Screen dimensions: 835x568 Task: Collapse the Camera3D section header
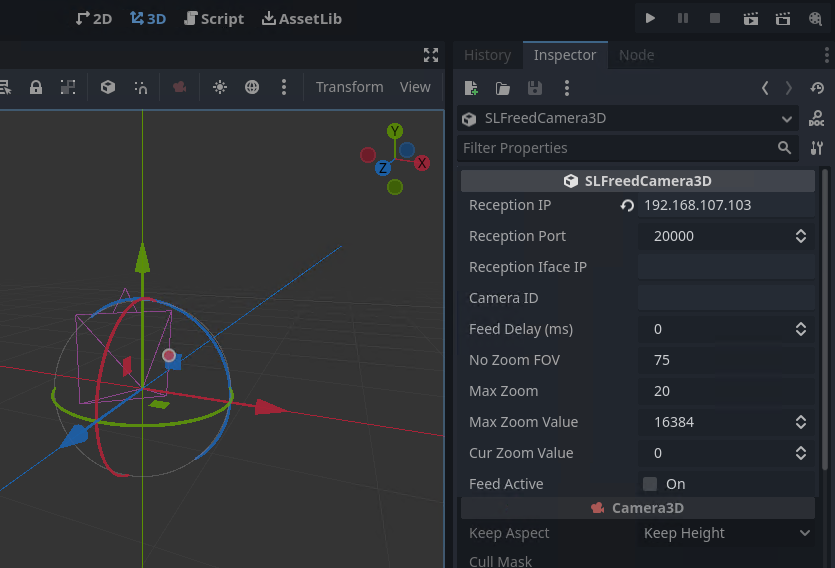[x=637, y=508]
